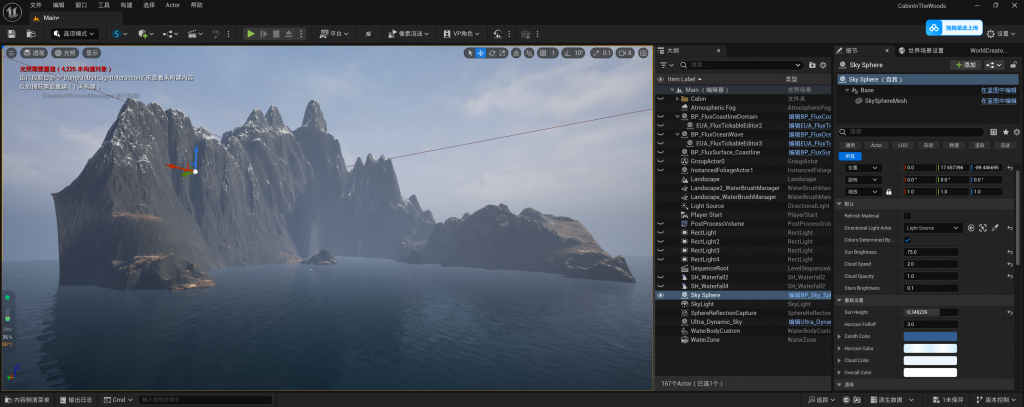Select the LOD filter button in Details
This screenshot has height=407, width=1024.
[902, 145]
